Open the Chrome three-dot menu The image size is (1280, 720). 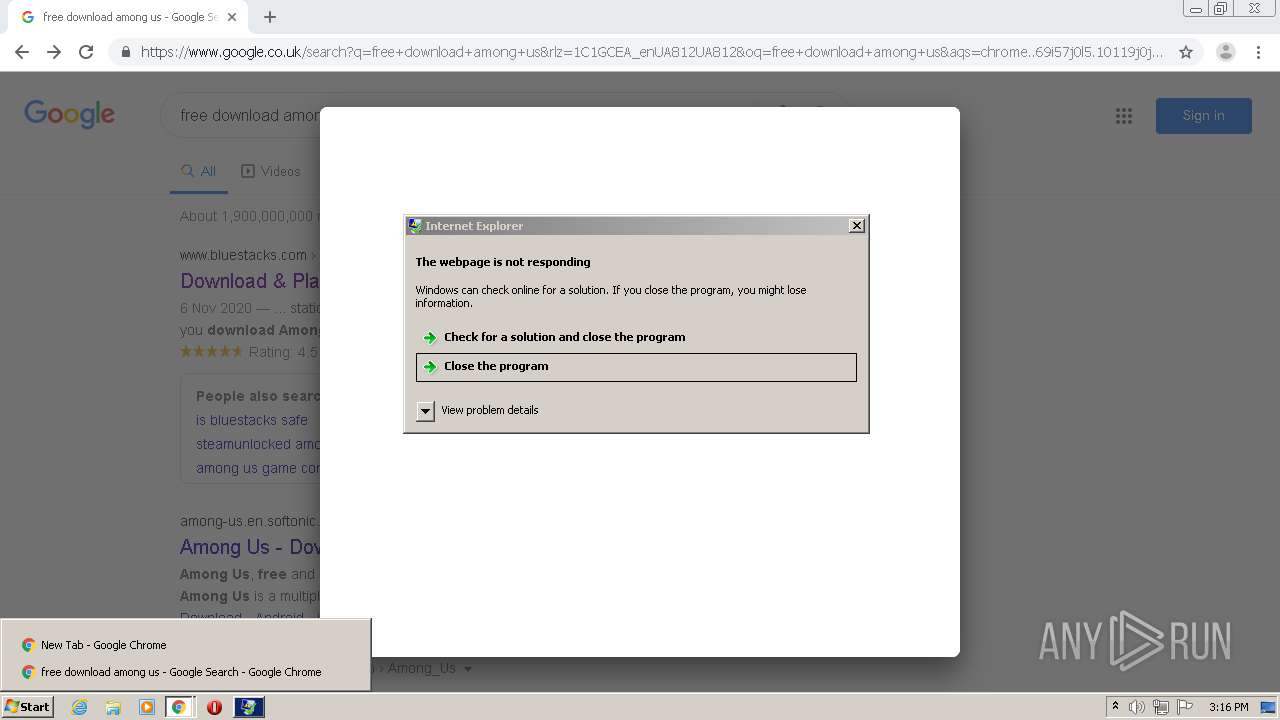[1258, 52]
